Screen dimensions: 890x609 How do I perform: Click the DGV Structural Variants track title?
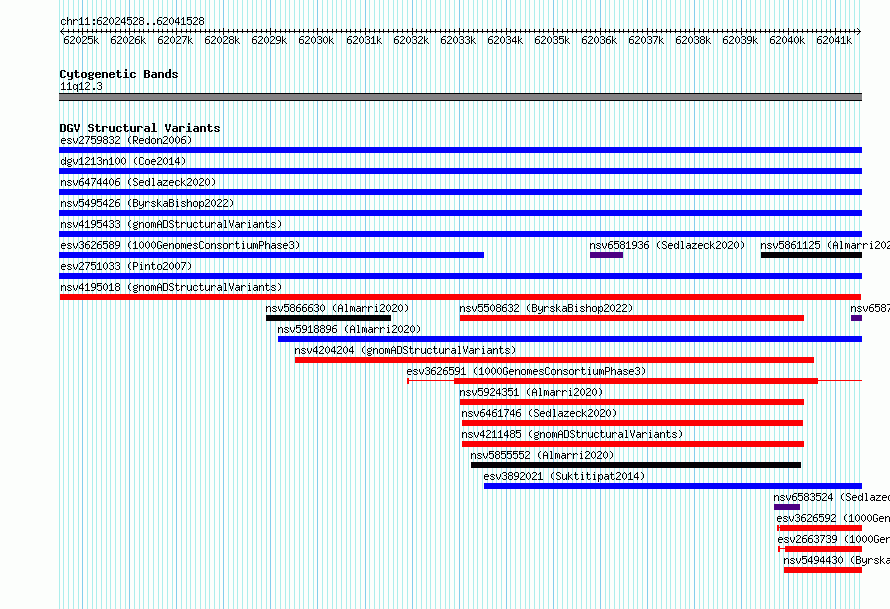point(140,128)
